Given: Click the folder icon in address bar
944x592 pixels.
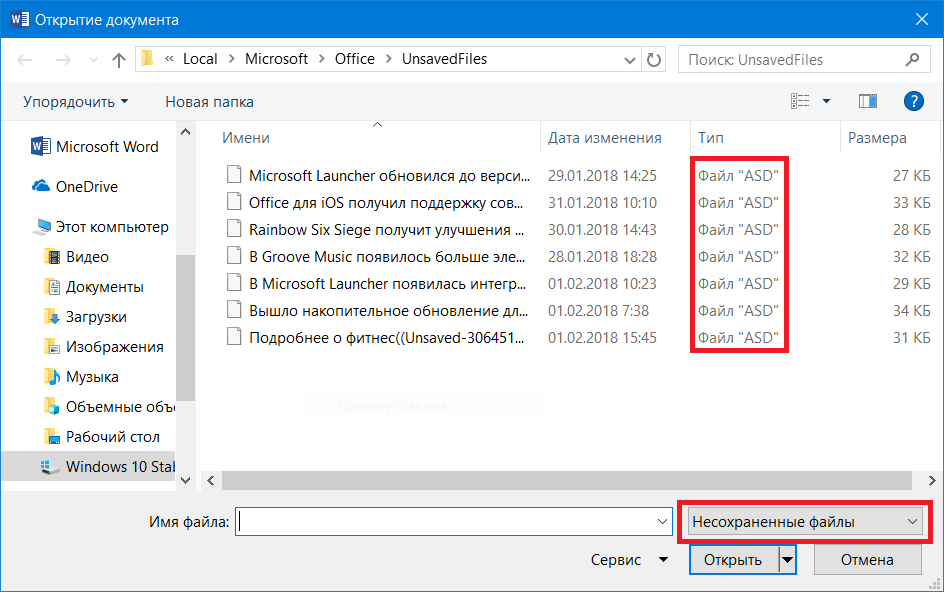Looking at the screenshot, I should pyautogui.click(x=148, y=59).
